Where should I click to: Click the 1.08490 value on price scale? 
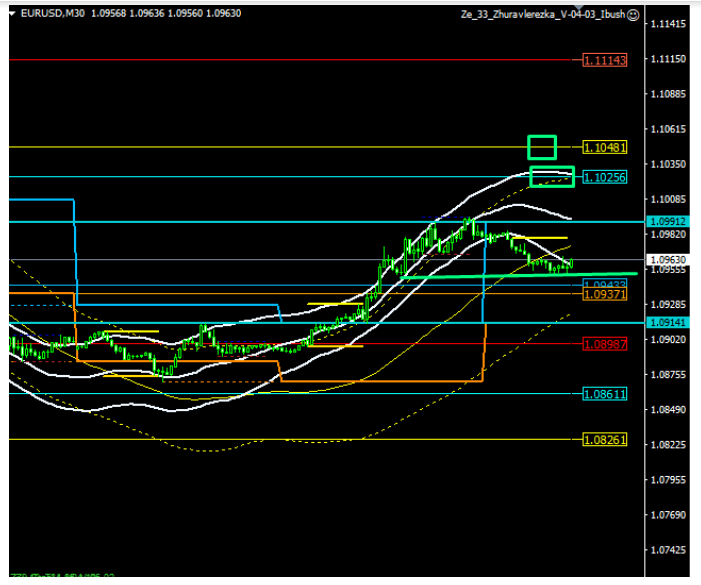coord(668,410)
